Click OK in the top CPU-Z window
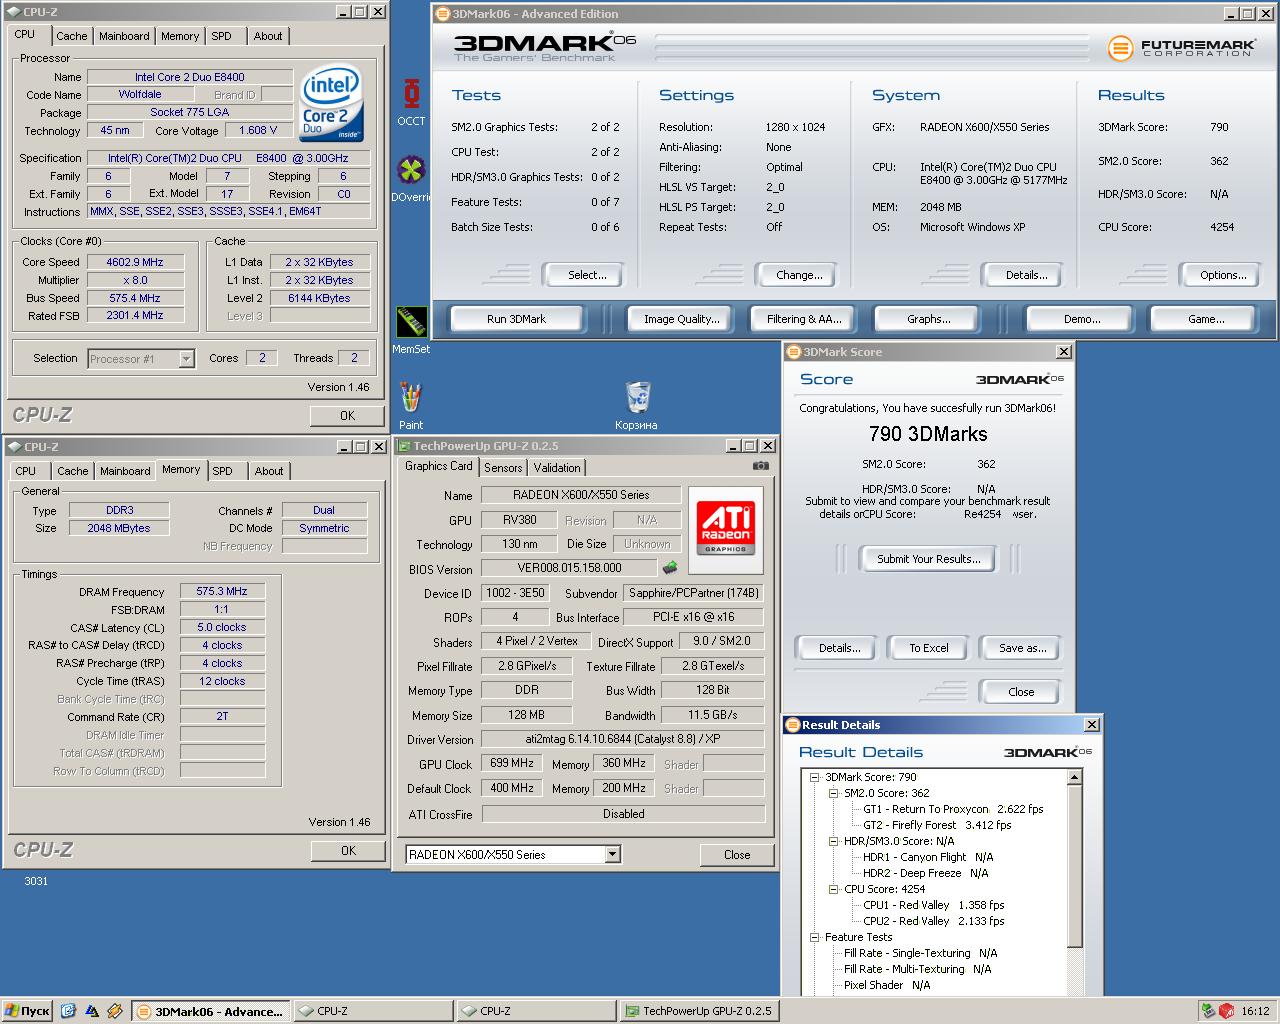Screen dimensions: 1280x1024 [347, 416]
